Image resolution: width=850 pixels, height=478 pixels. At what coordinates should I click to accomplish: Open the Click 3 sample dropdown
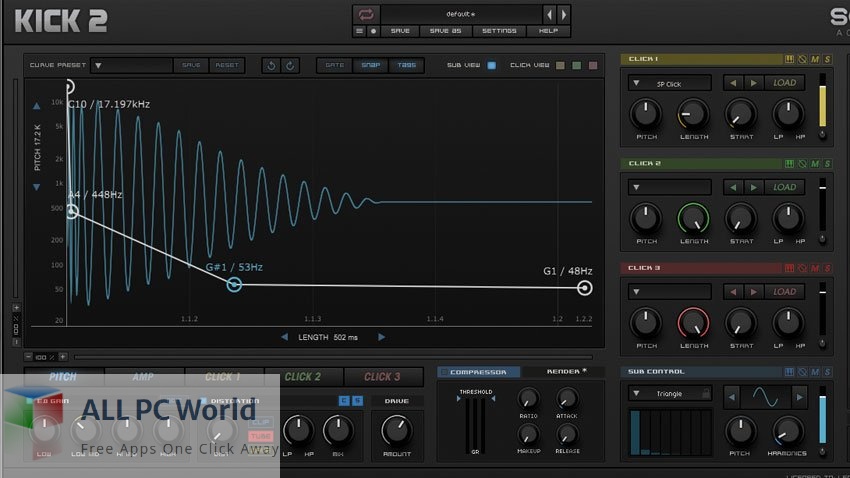(669, 292)
